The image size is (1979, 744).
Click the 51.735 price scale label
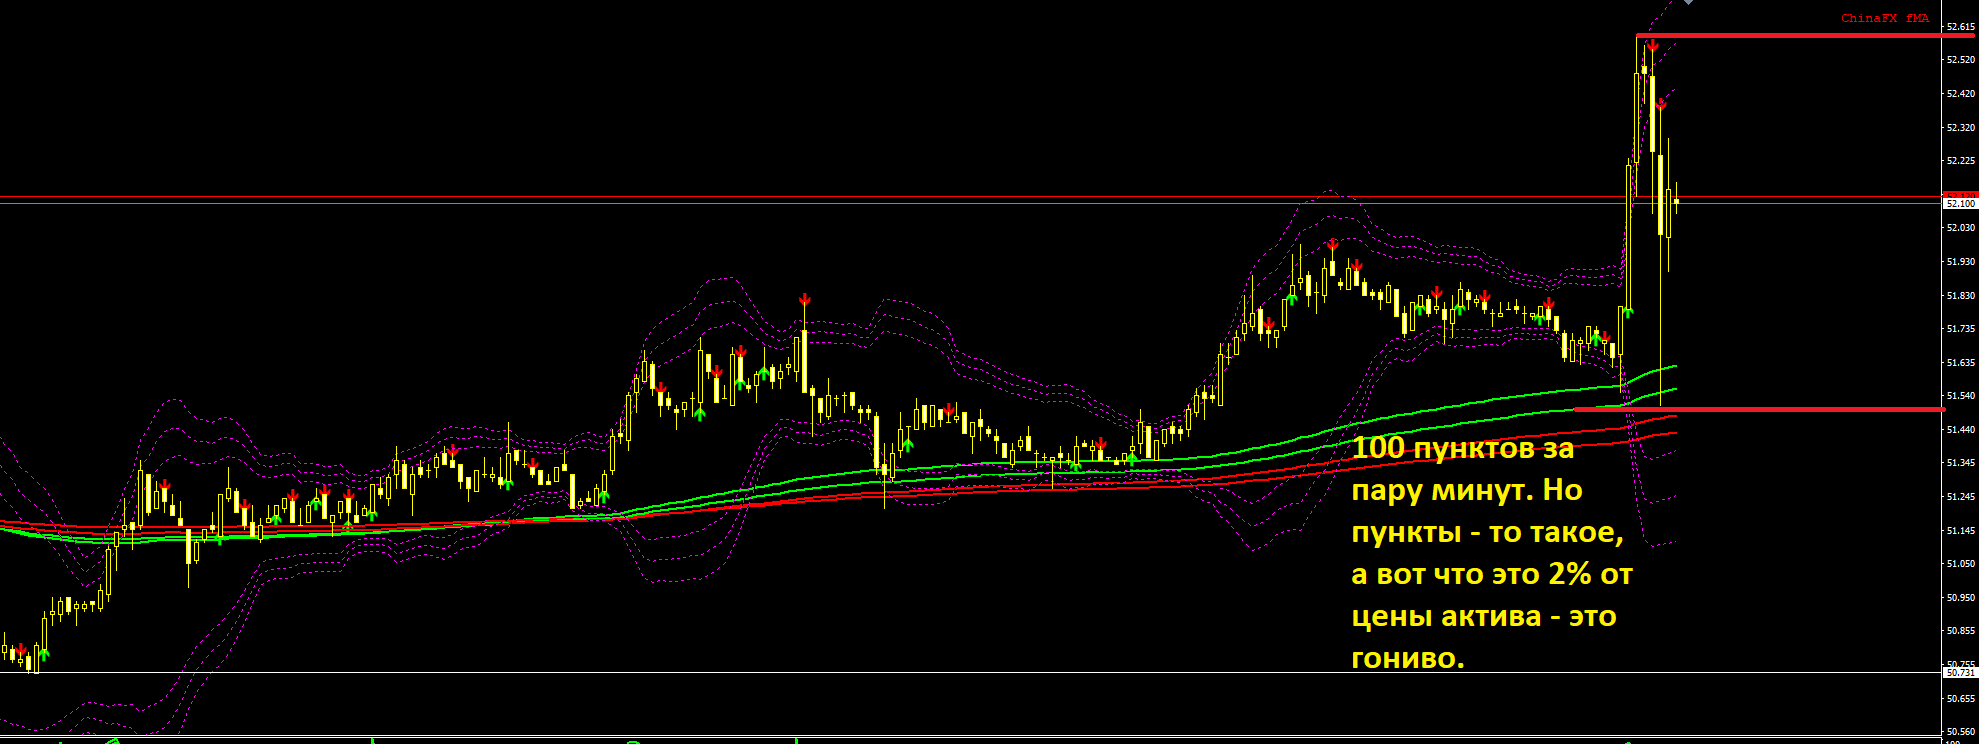pos(1961,328)
